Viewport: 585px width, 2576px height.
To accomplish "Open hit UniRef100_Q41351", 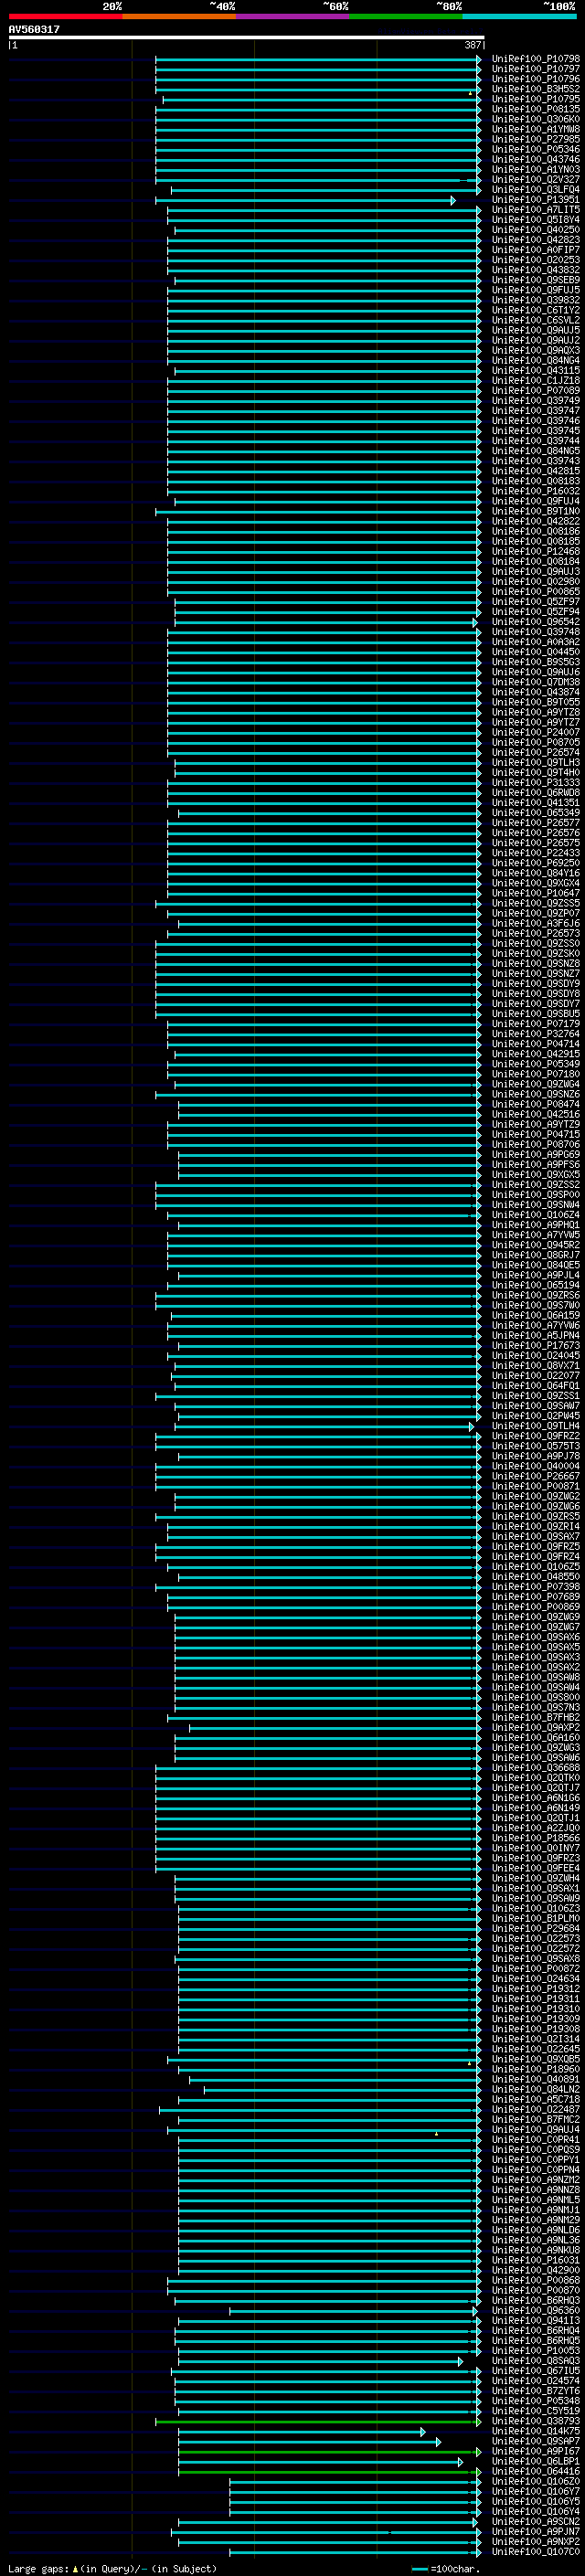I will (536, 802).
